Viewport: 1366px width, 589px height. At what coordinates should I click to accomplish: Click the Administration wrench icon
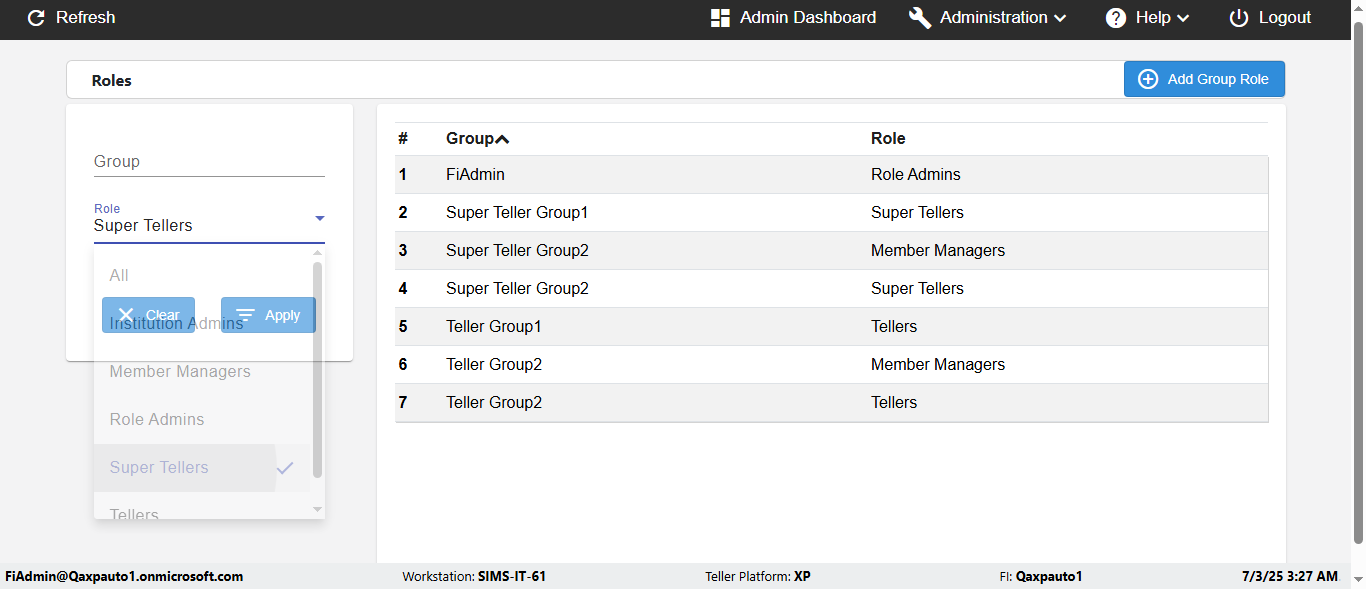920,18
